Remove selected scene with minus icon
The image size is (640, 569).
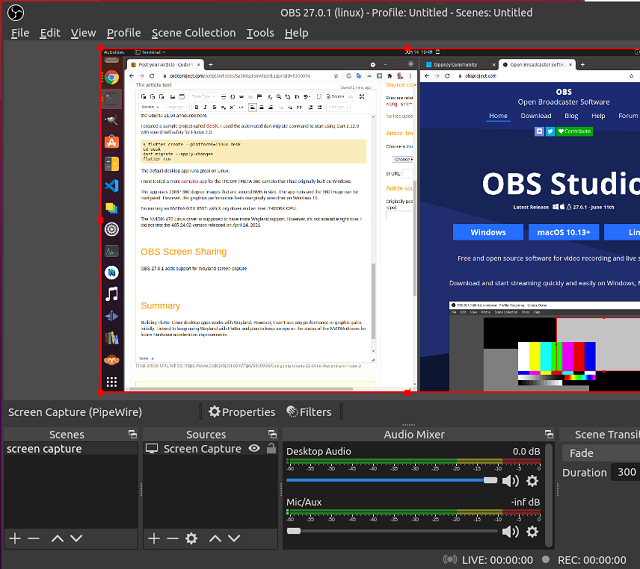33,538
